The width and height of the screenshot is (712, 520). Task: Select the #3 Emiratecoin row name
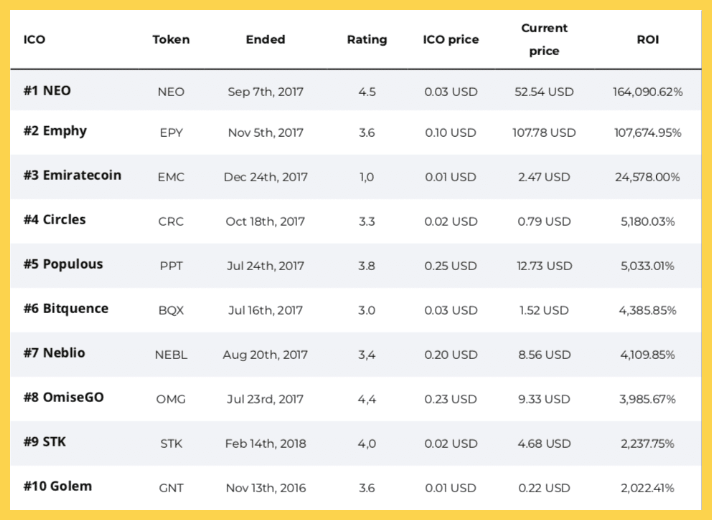click(x=73, y=175)
